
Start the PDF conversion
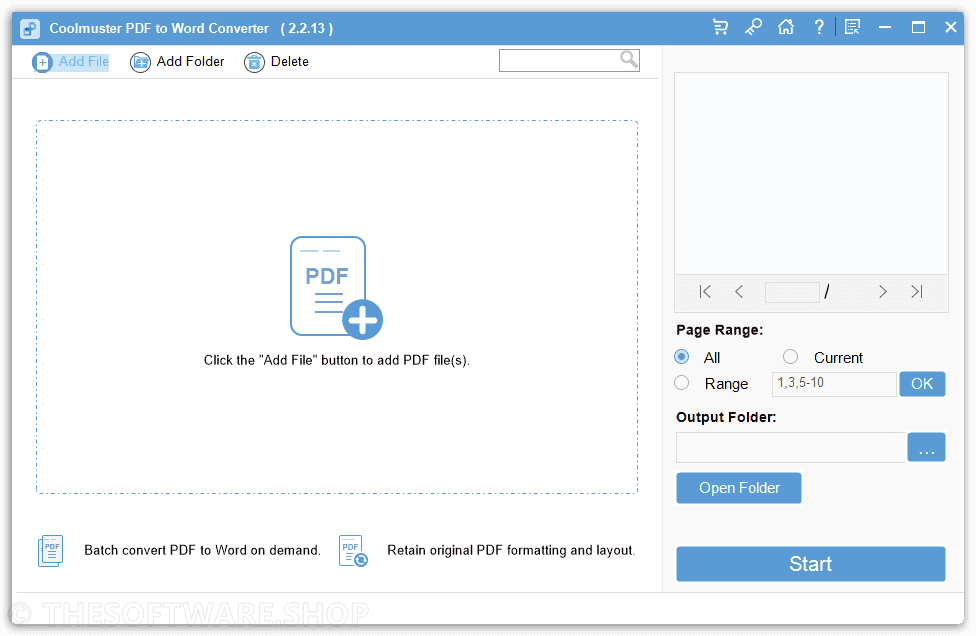(810, 564)
